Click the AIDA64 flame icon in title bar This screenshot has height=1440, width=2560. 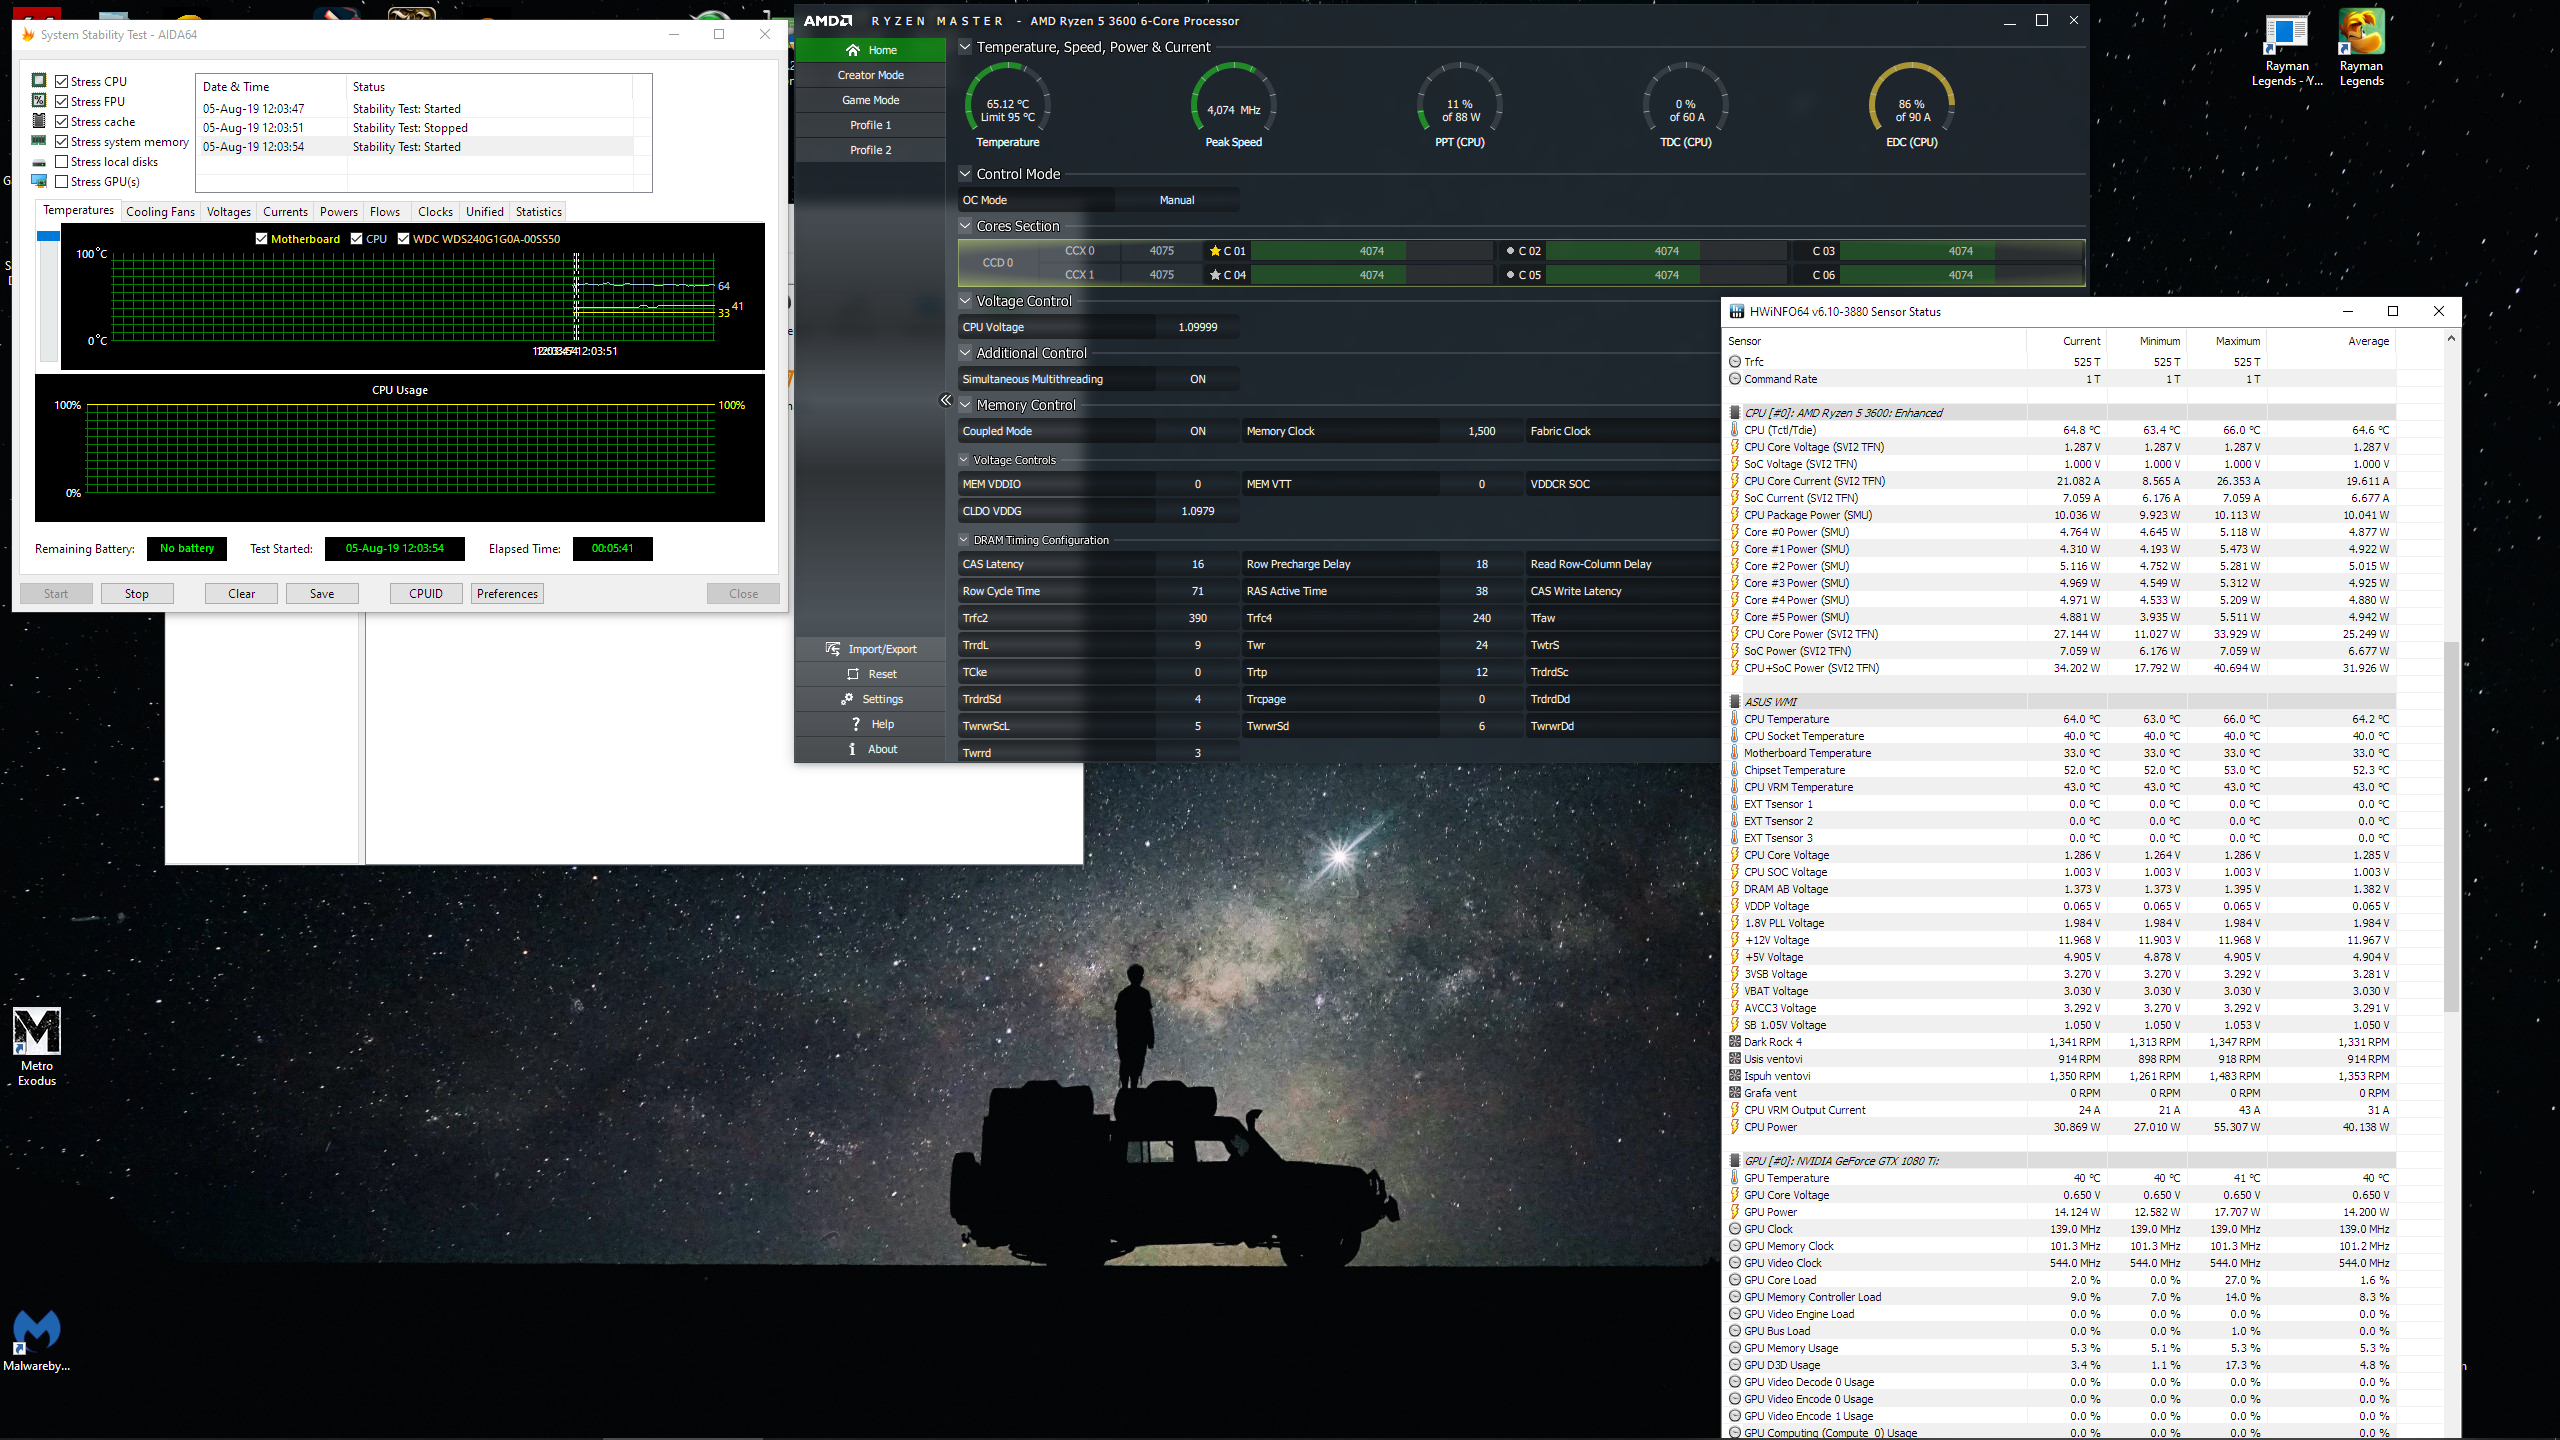pyautogui.click(x=28, y=34)
